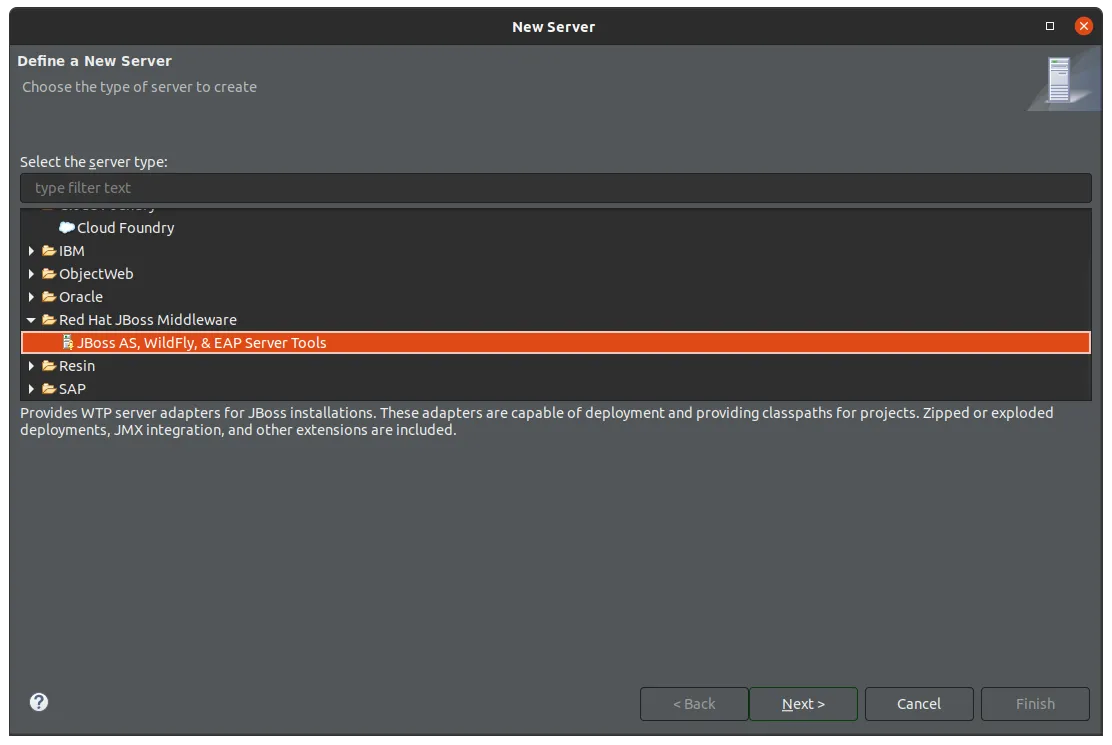Click the help question mark icon
Viewport: 1112px width, 745px height.
point(39,702)
